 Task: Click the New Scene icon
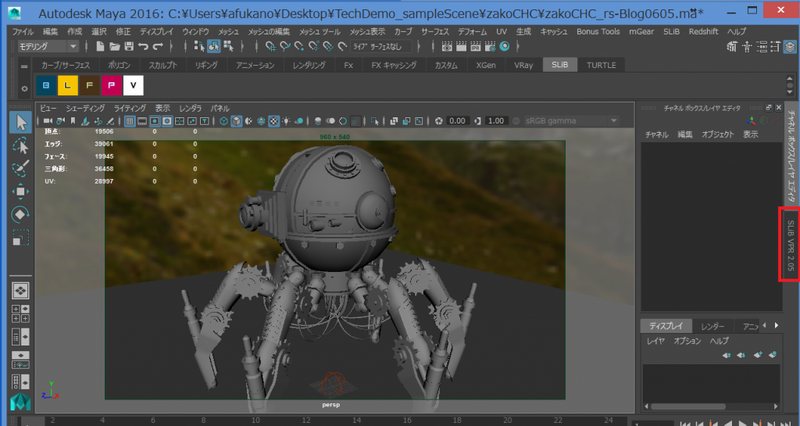[100, 46]
